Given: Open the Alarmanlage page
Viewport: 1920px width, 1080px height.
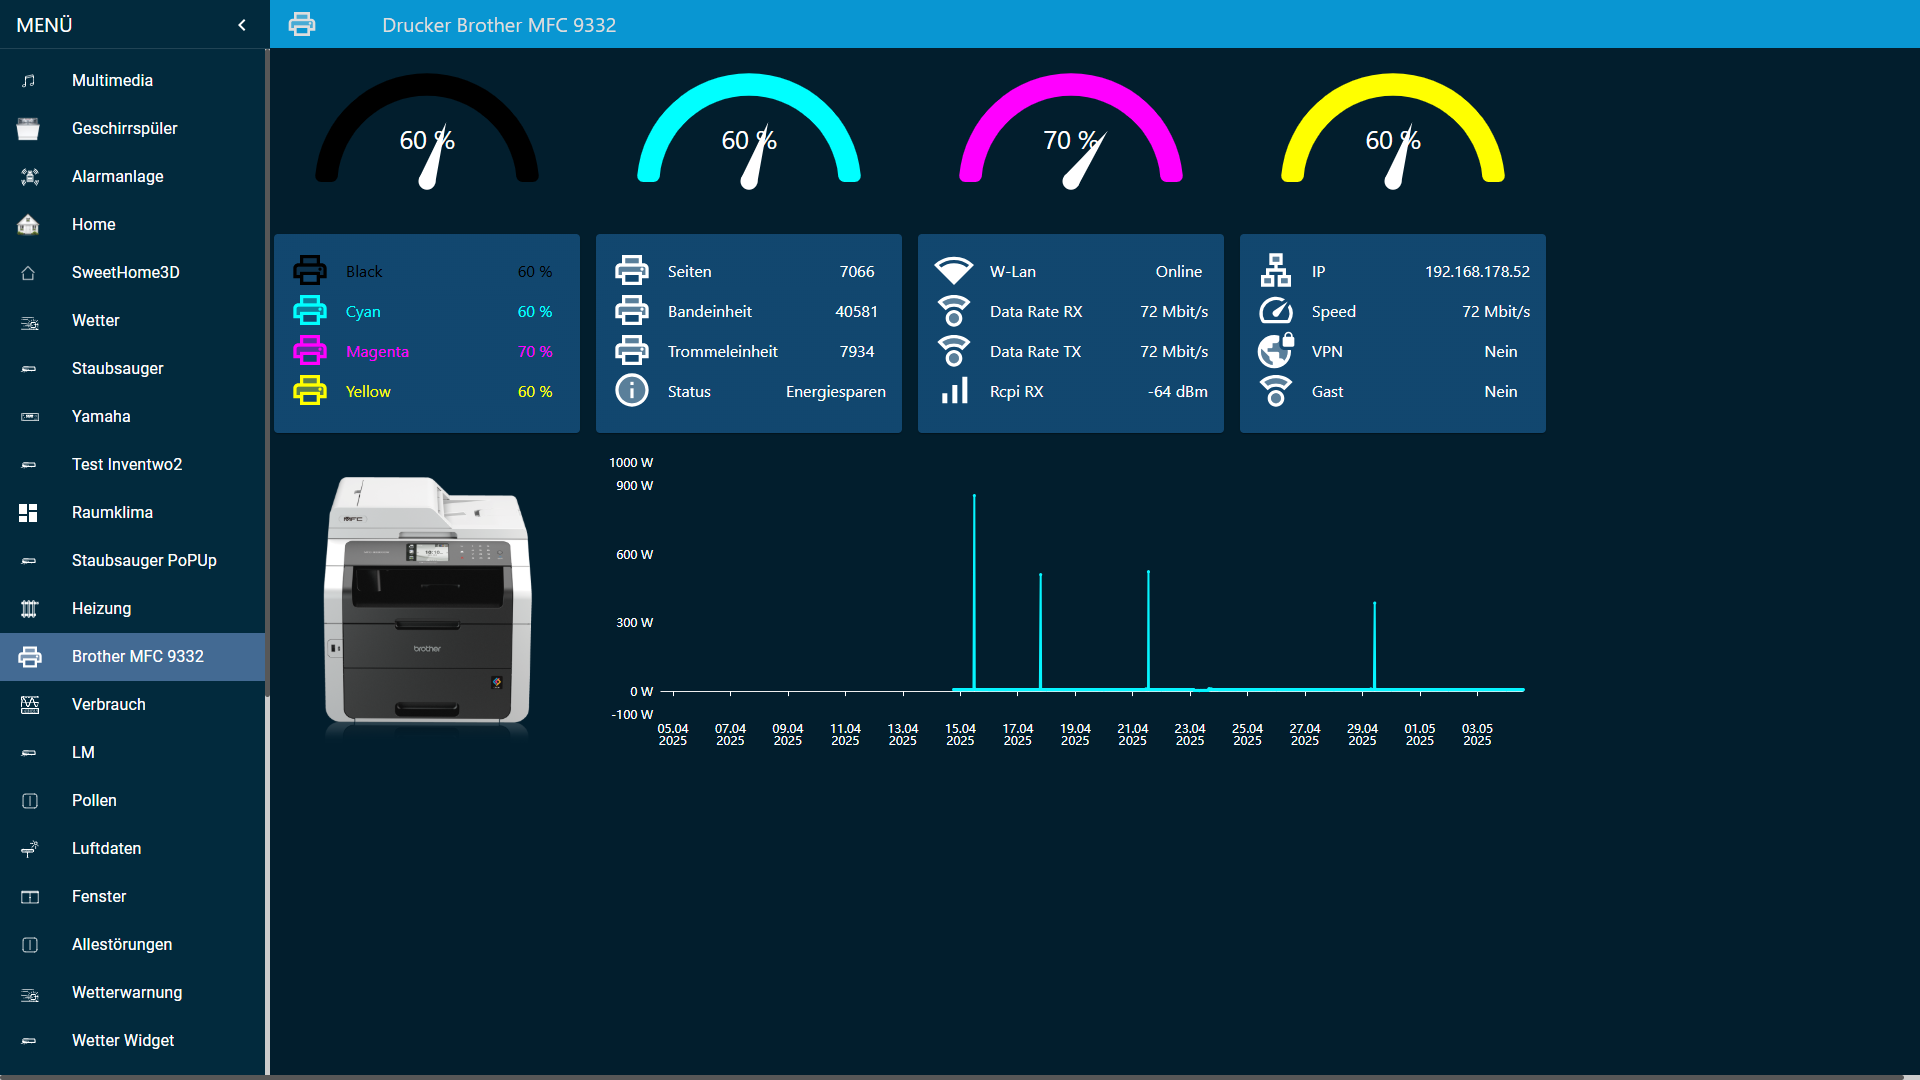Looking at the screenshot, I should pyautogui.click(x=117, y=176).
